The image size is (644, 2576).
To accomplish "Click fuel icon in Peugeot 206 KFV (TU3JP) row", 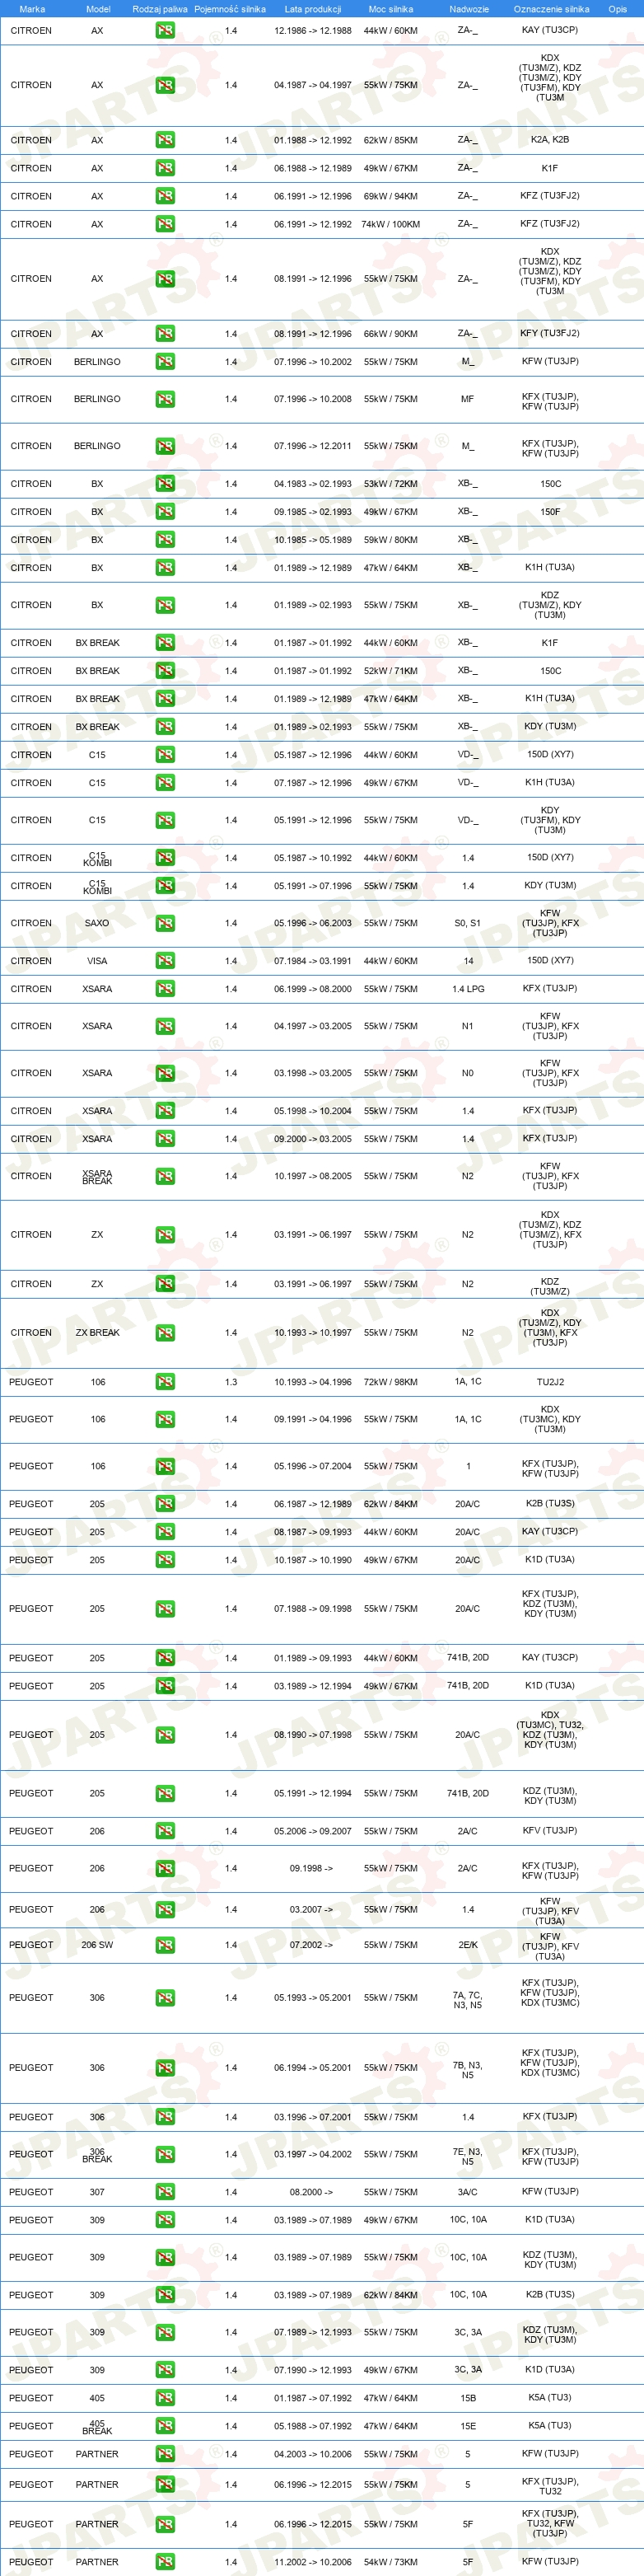I will (165, 1831).
